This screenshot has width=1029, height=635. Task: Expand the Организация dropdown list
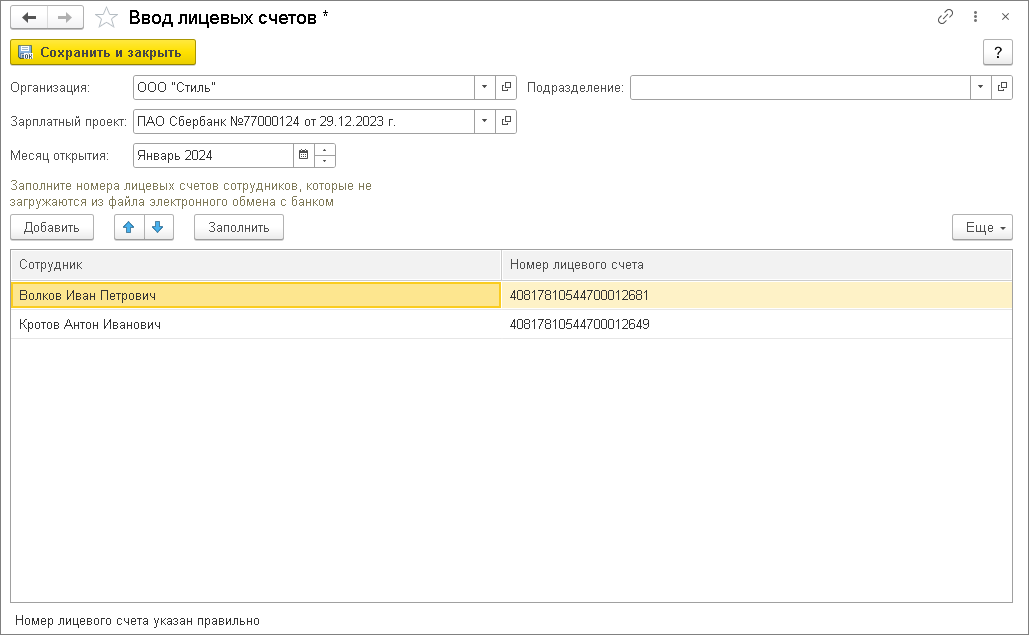point(484,87)
